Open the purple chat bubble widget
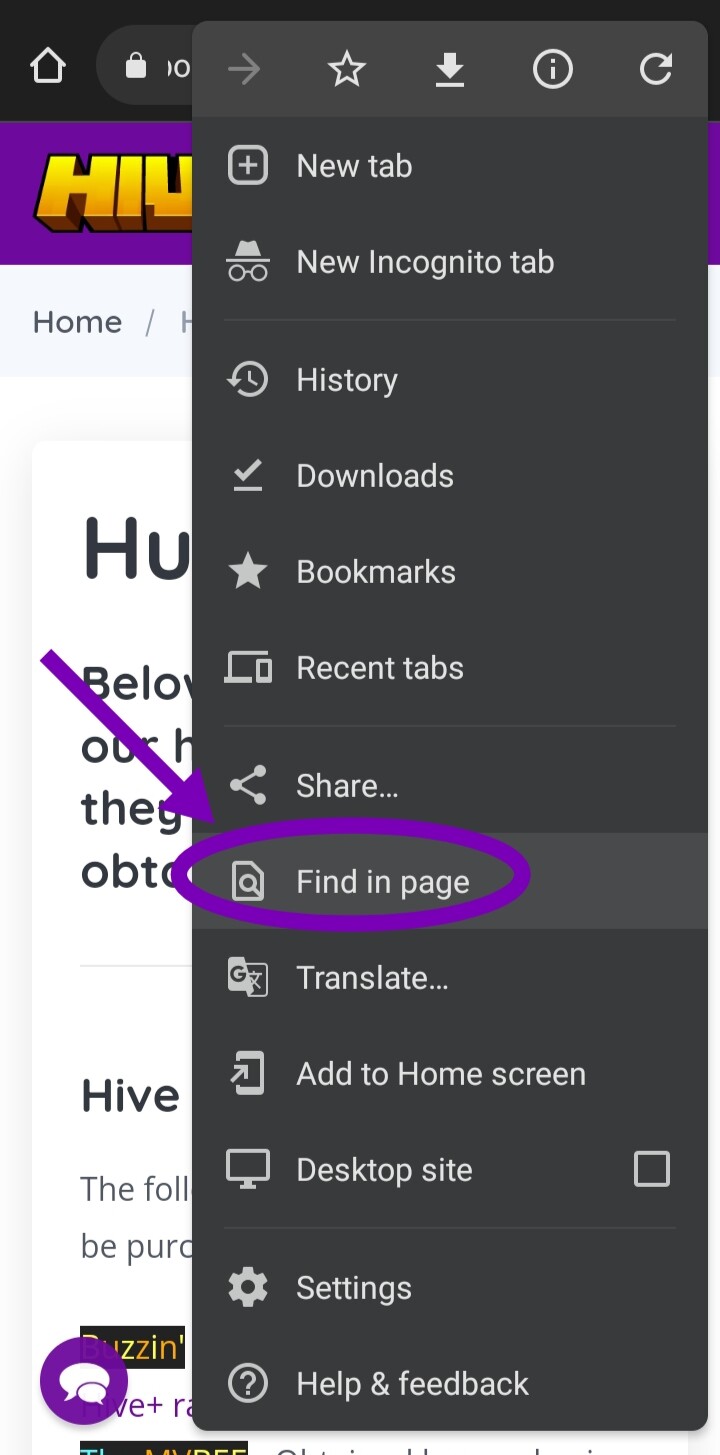Image resolution: width=720 pixels, height=1455 pixels. (84, 1381)
